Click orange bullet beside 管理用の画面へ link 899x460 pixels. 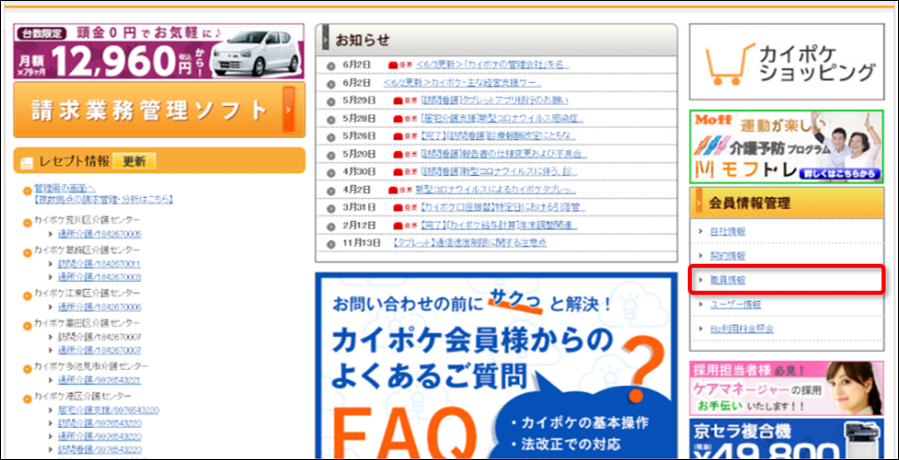27,190
